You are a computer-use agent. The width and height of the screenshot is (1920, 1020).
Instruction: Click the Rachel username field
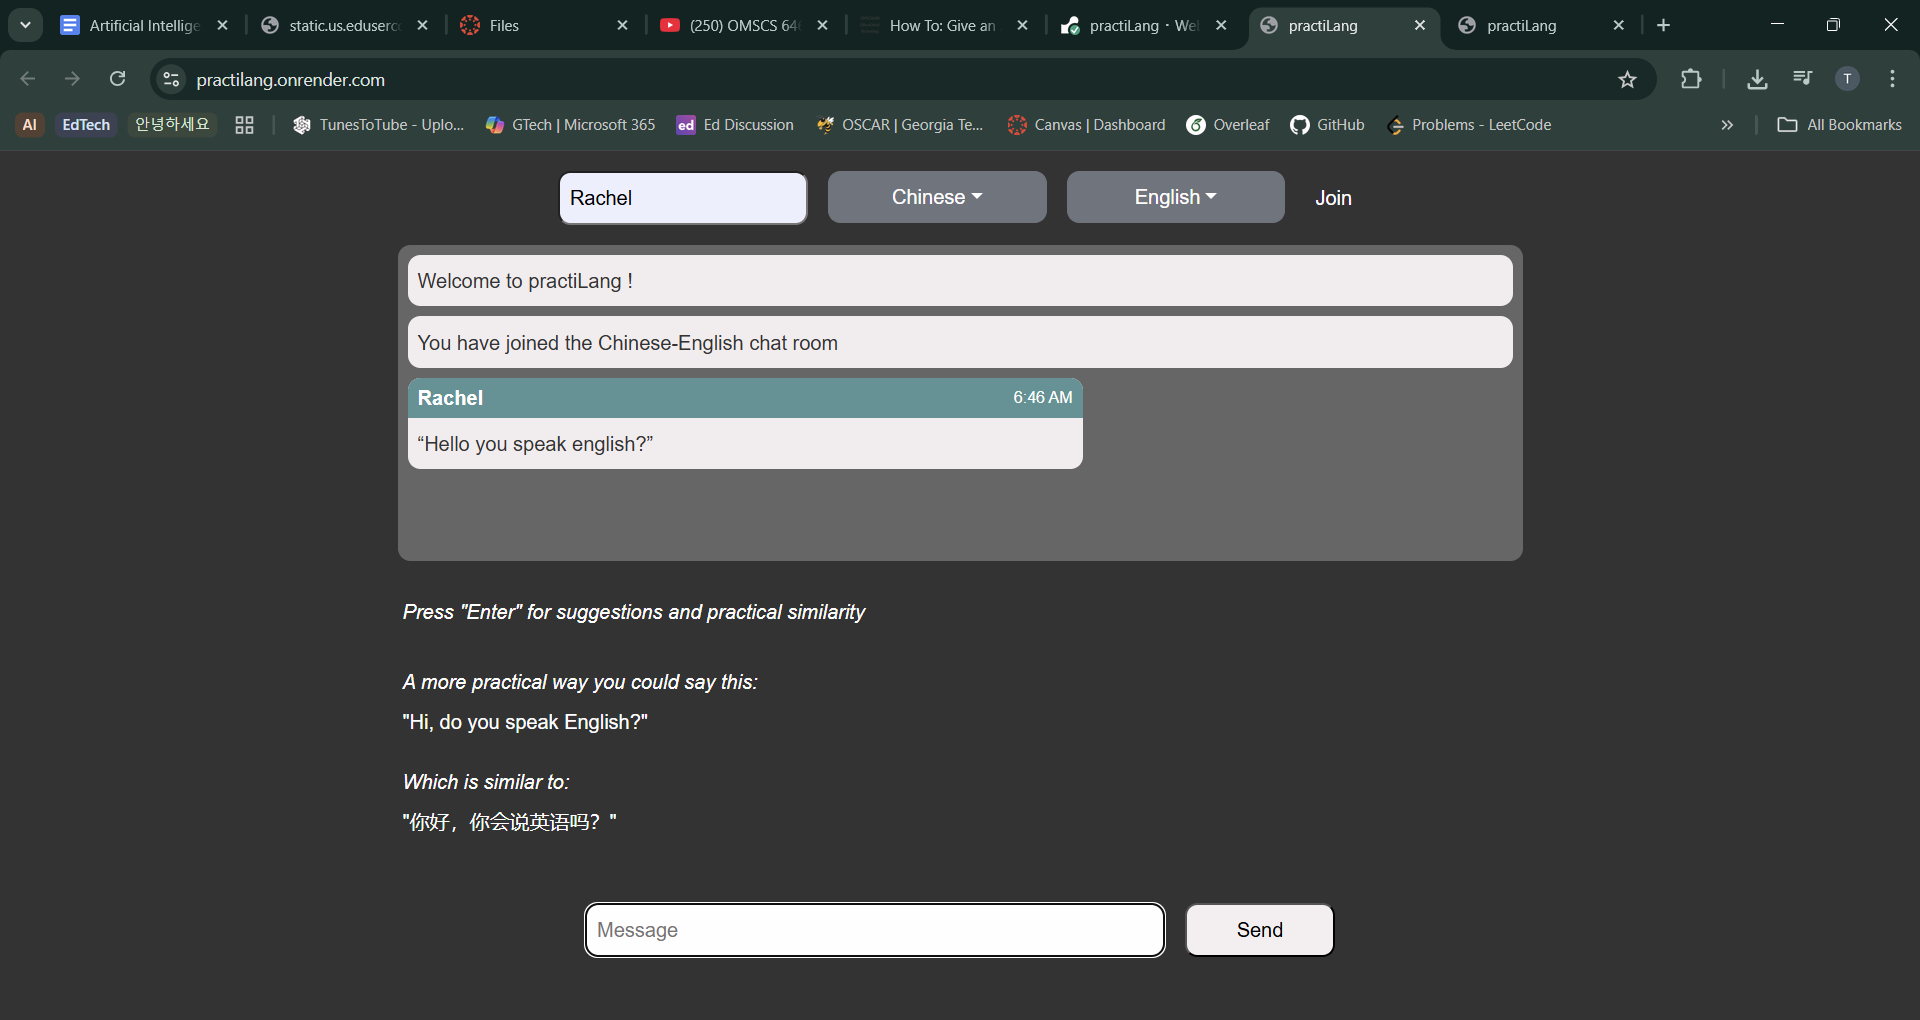pyautogui.click(x=683, y=198)
